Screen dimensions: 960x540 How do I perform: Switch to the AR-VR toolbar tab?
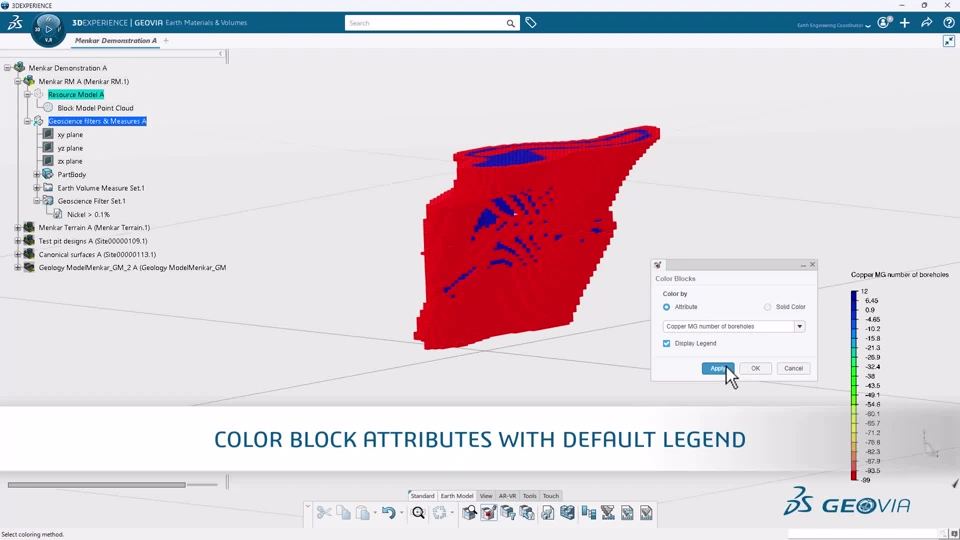508,496
